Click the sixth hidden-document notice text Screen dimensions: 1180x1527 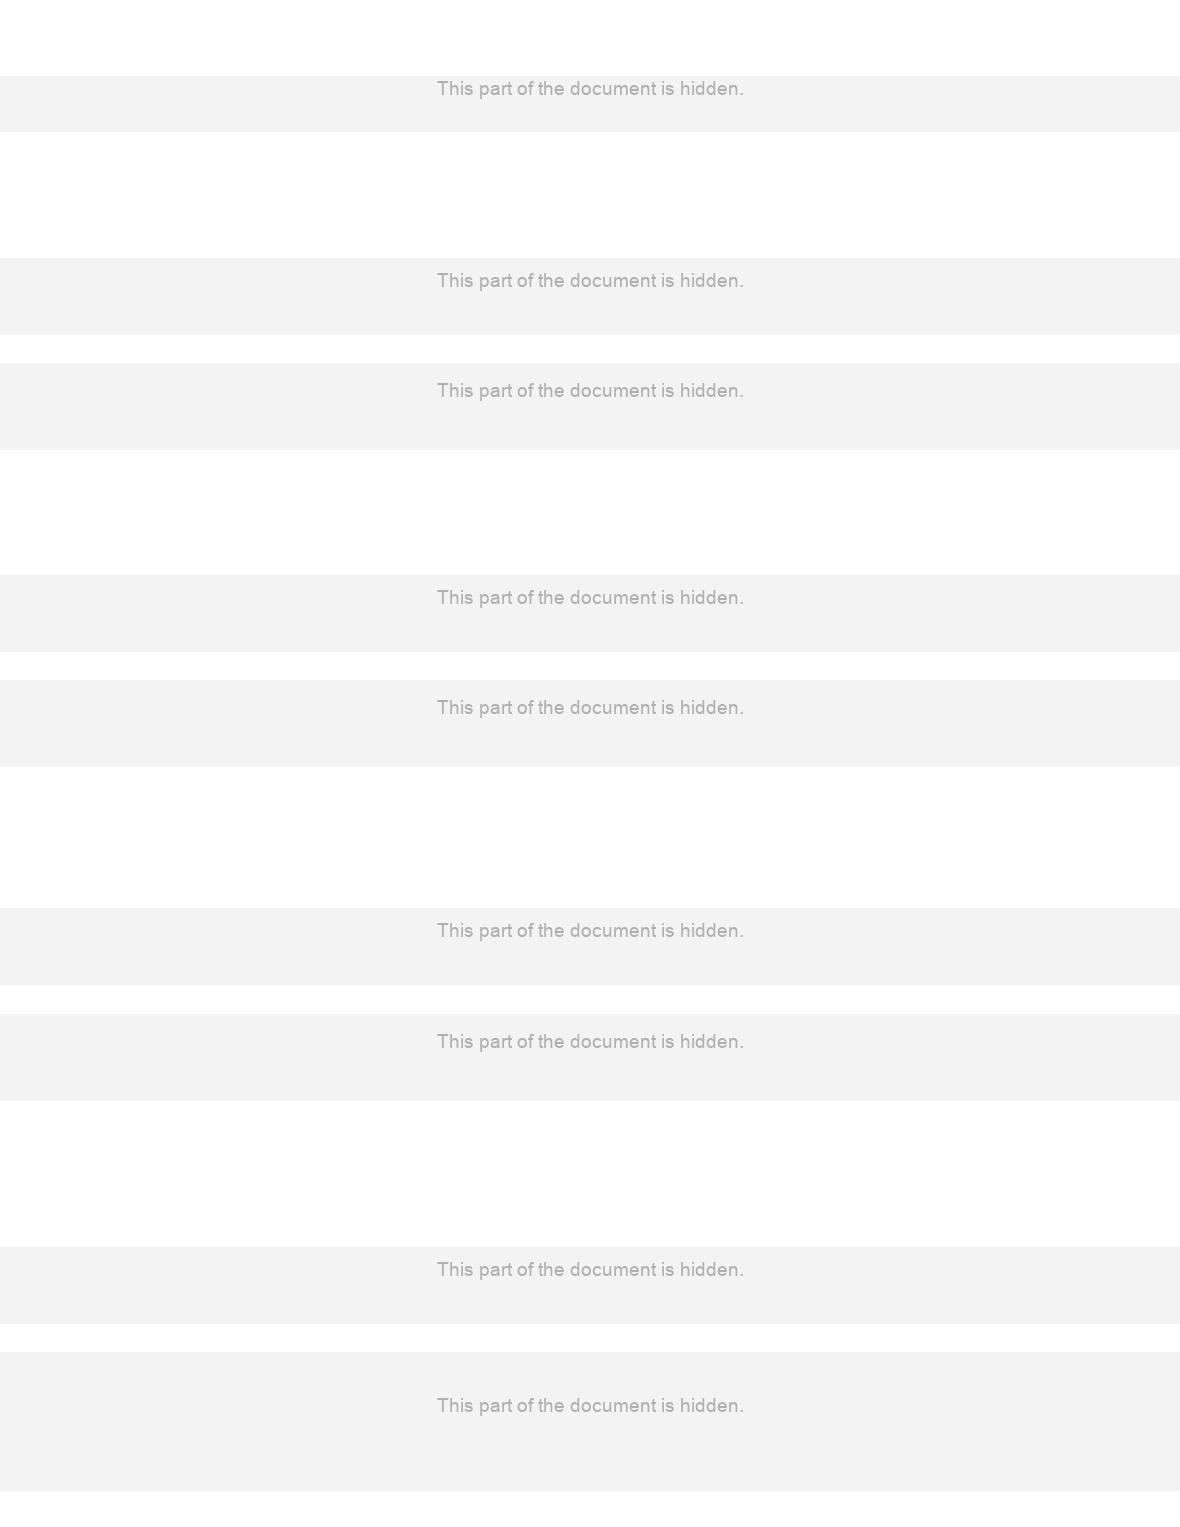tap(590, 931)
